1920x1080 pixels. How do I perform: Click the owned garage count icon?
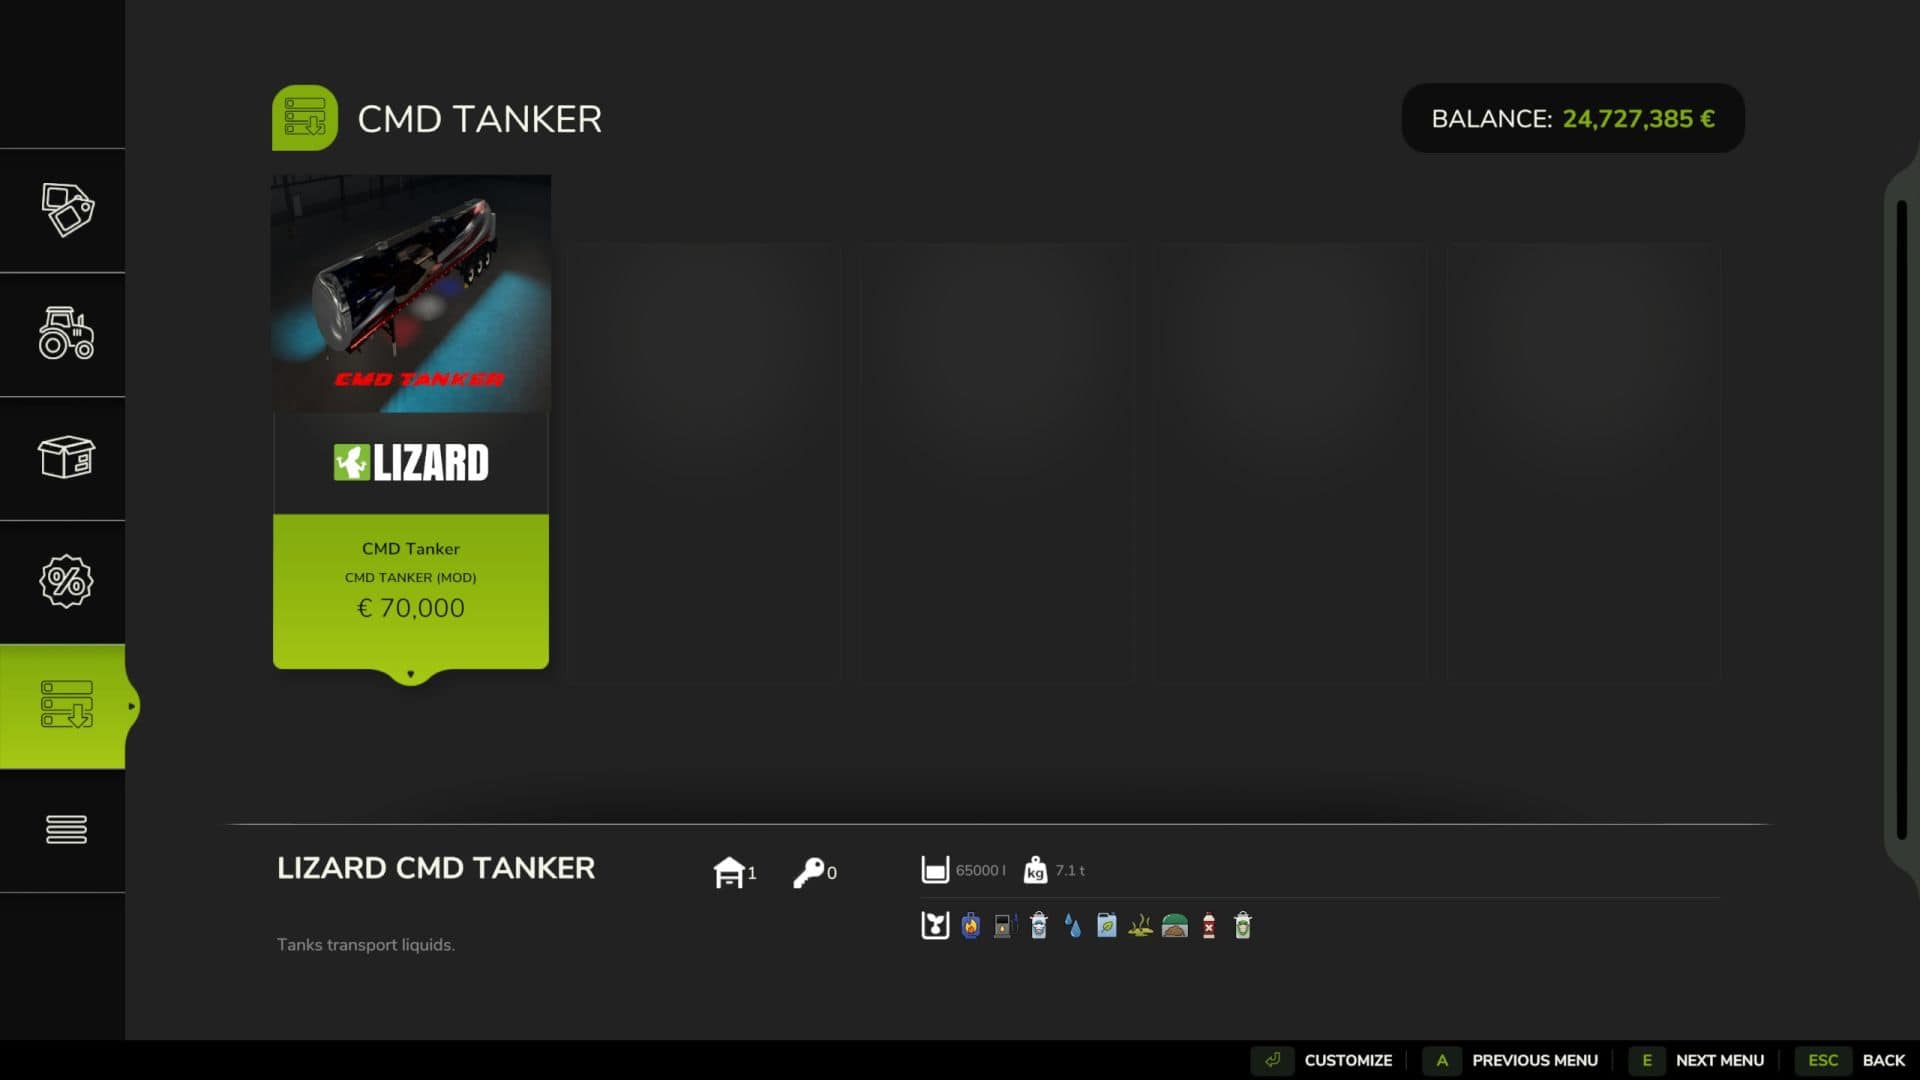coord(729,872)
